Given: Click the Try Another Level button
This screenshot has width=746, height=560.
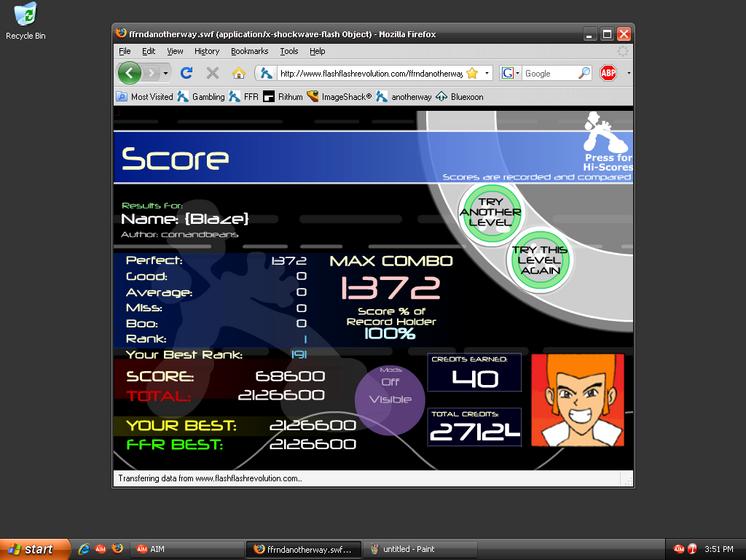Looking at the screenshot, I should click(x=491, y=212).
